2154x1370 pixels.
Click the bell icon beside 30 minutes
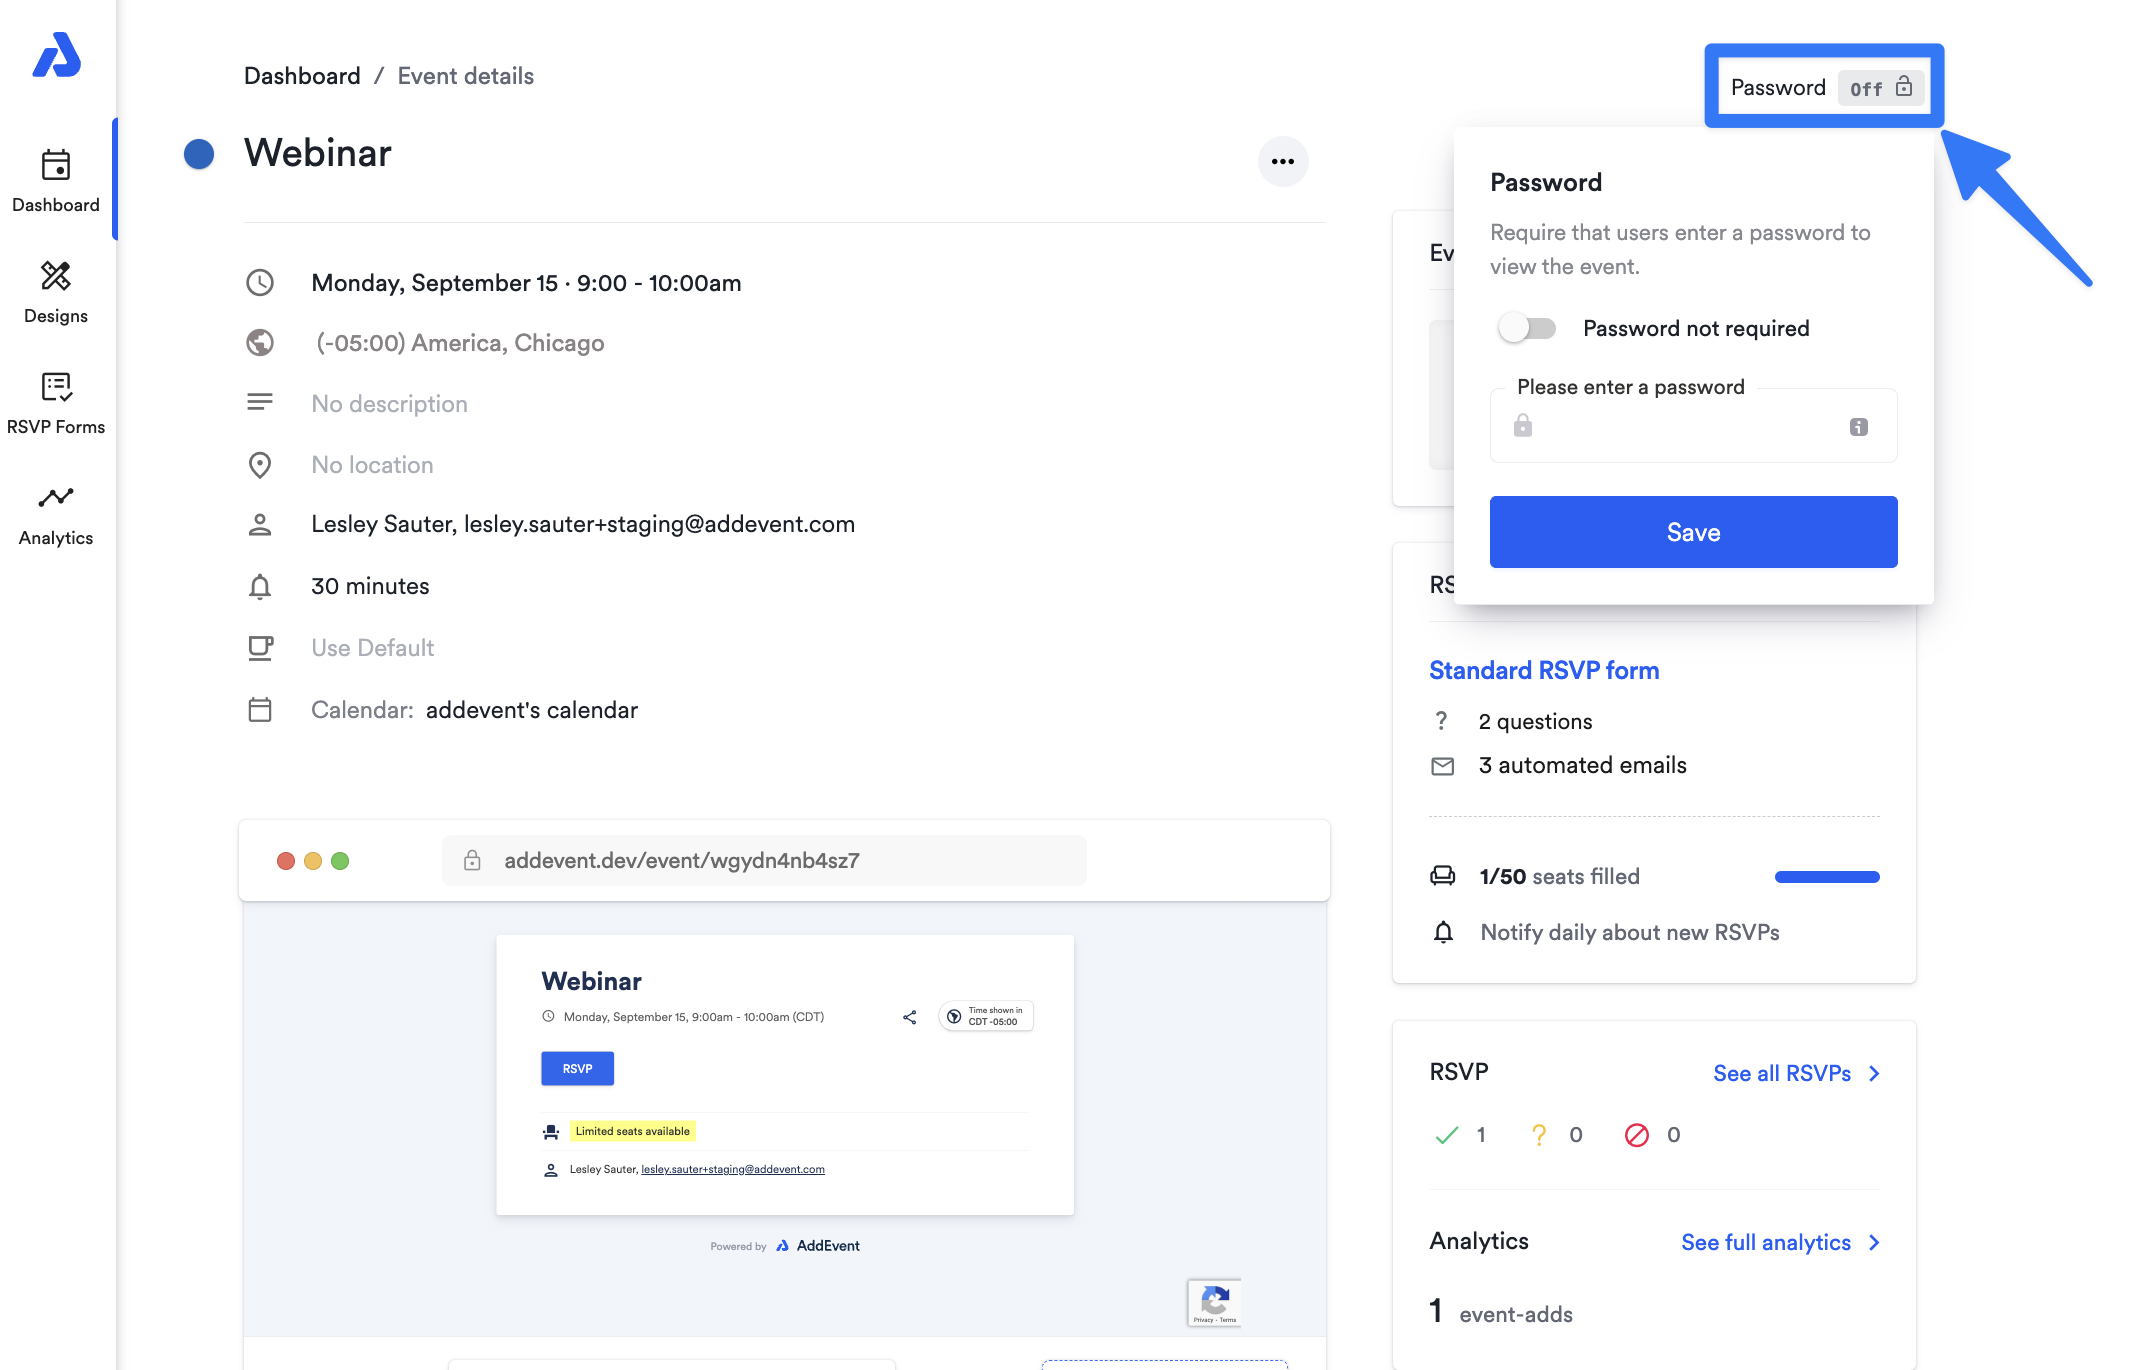tap(260, 586)
